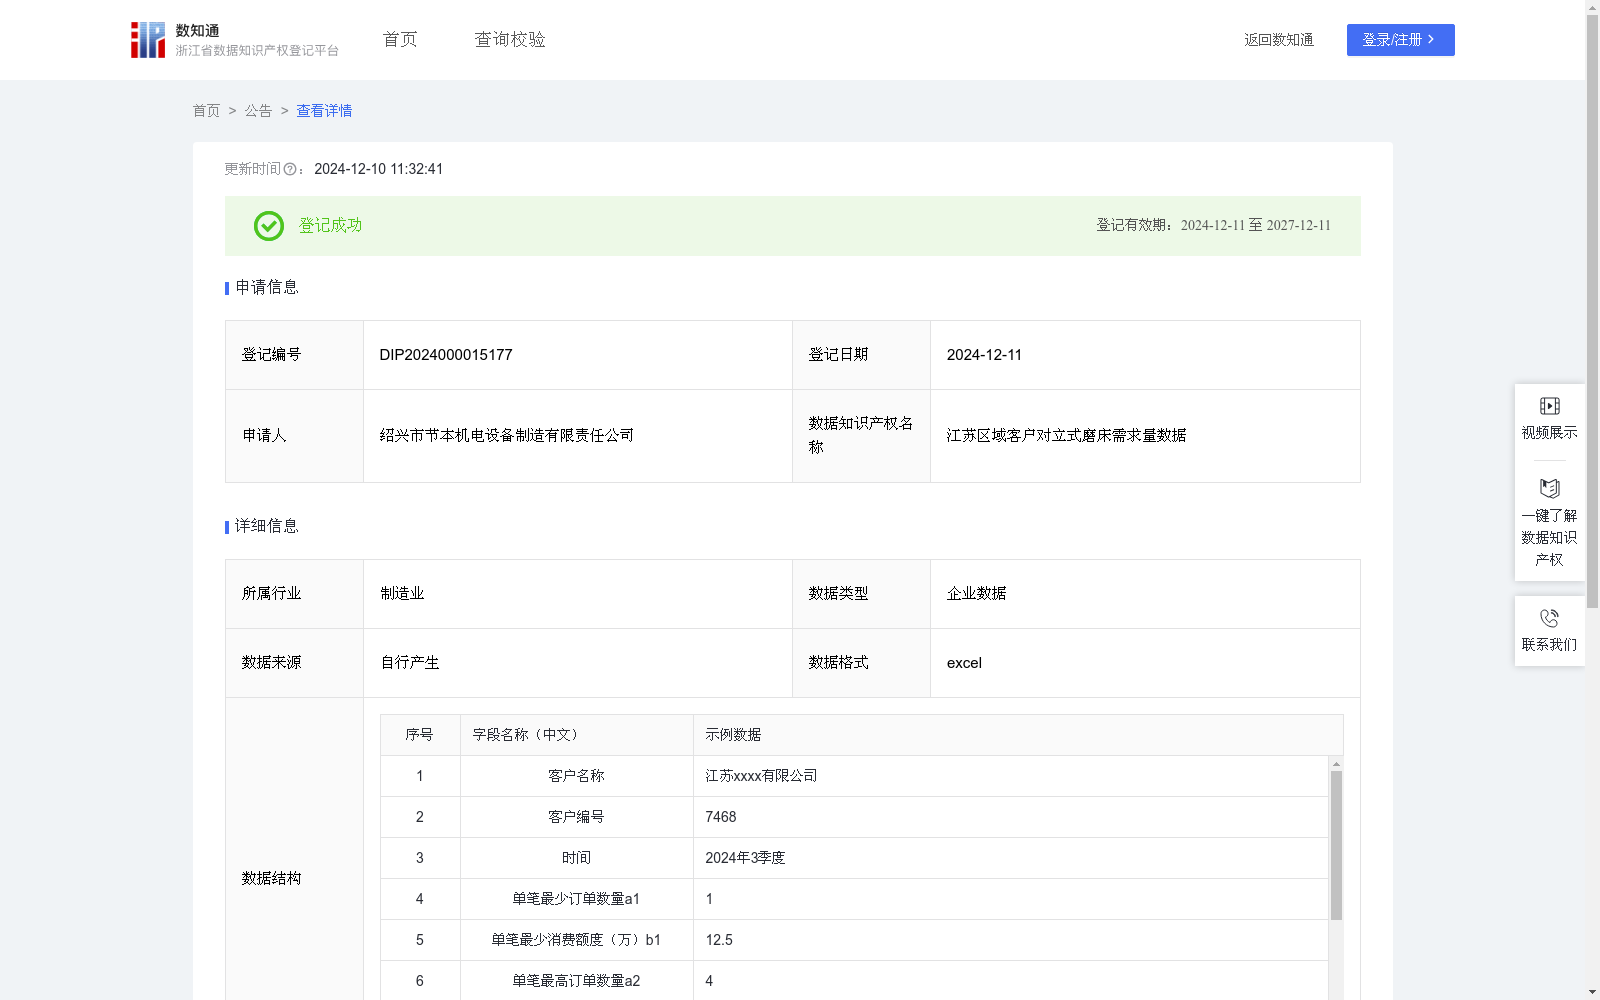This screenshot has height=1000, width=1600.
Task: Click the green 登记成功 check icon
Action: 268,226
